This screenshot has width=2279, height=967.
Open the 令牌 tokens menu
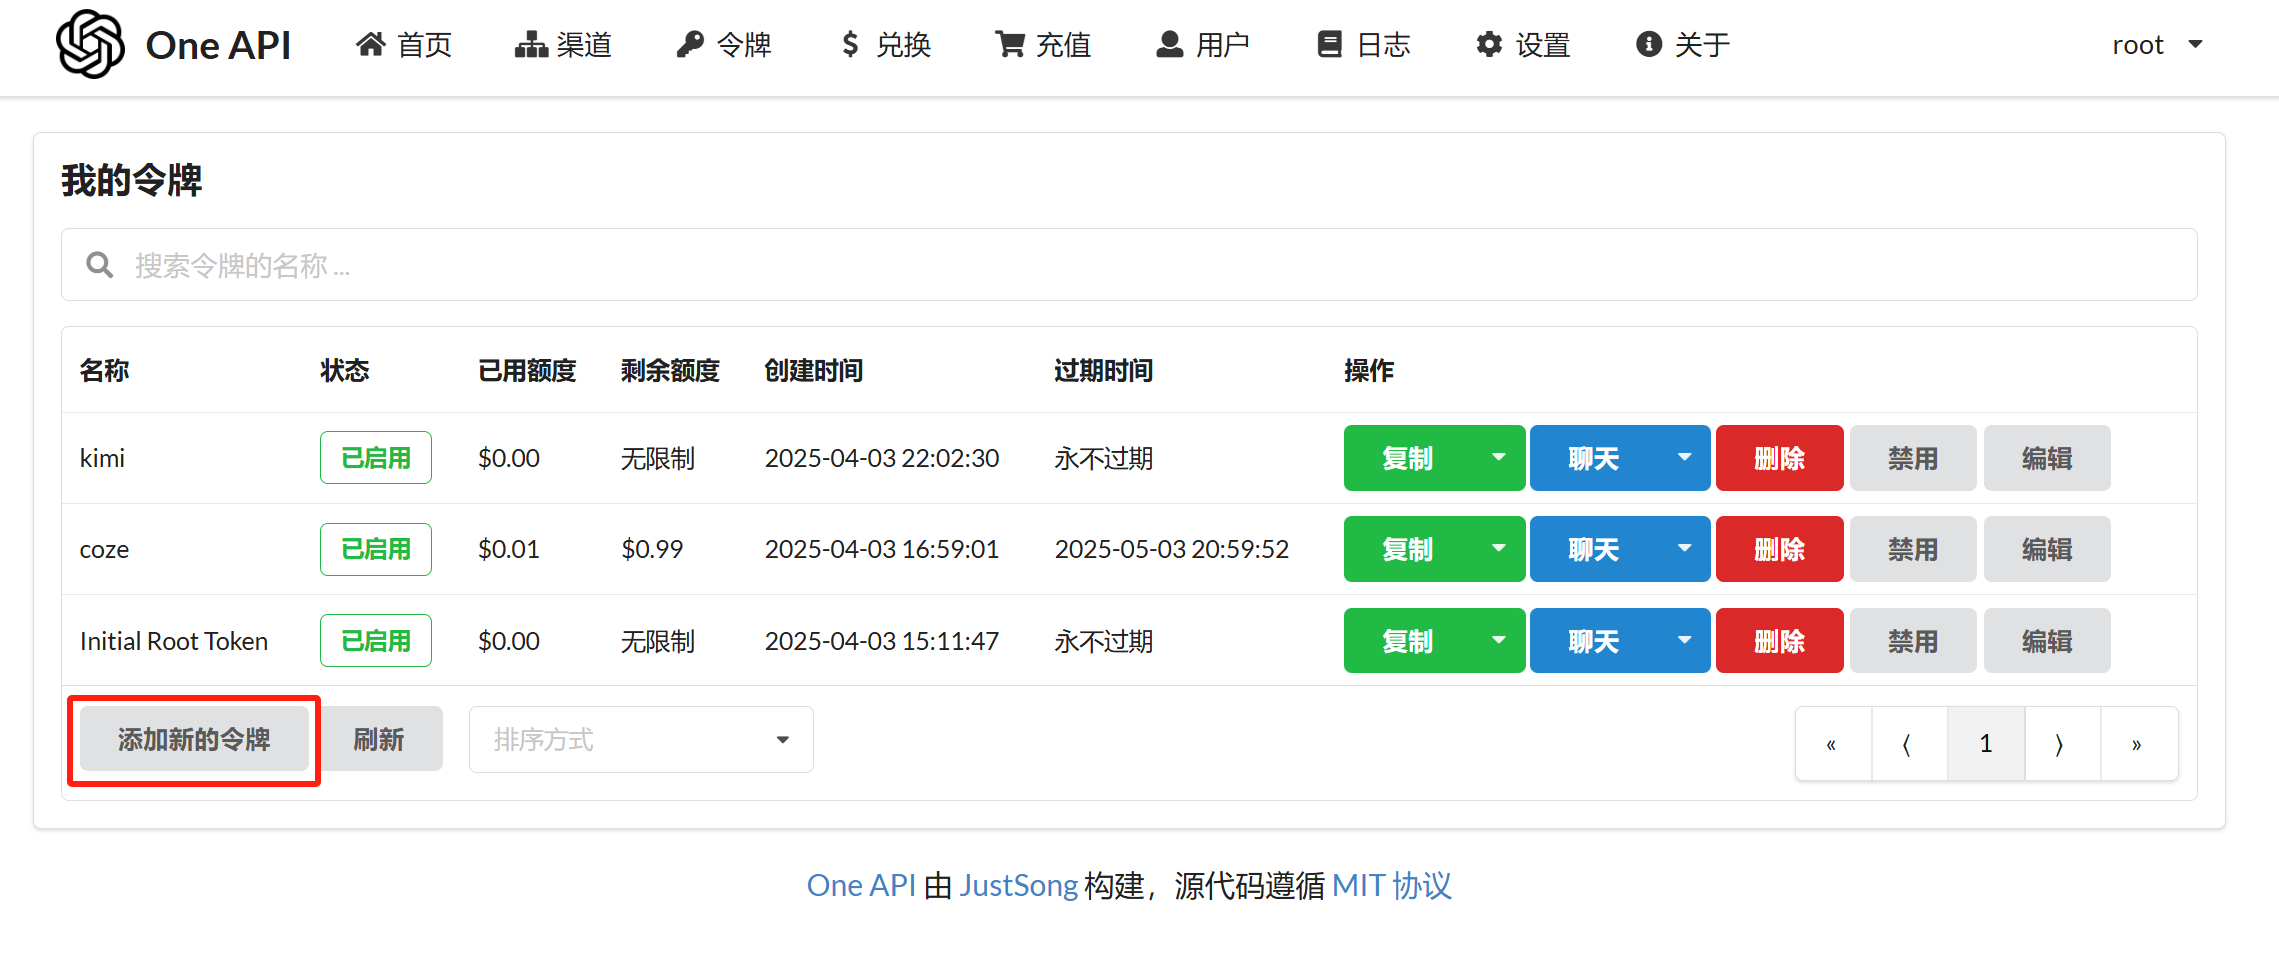723,45
